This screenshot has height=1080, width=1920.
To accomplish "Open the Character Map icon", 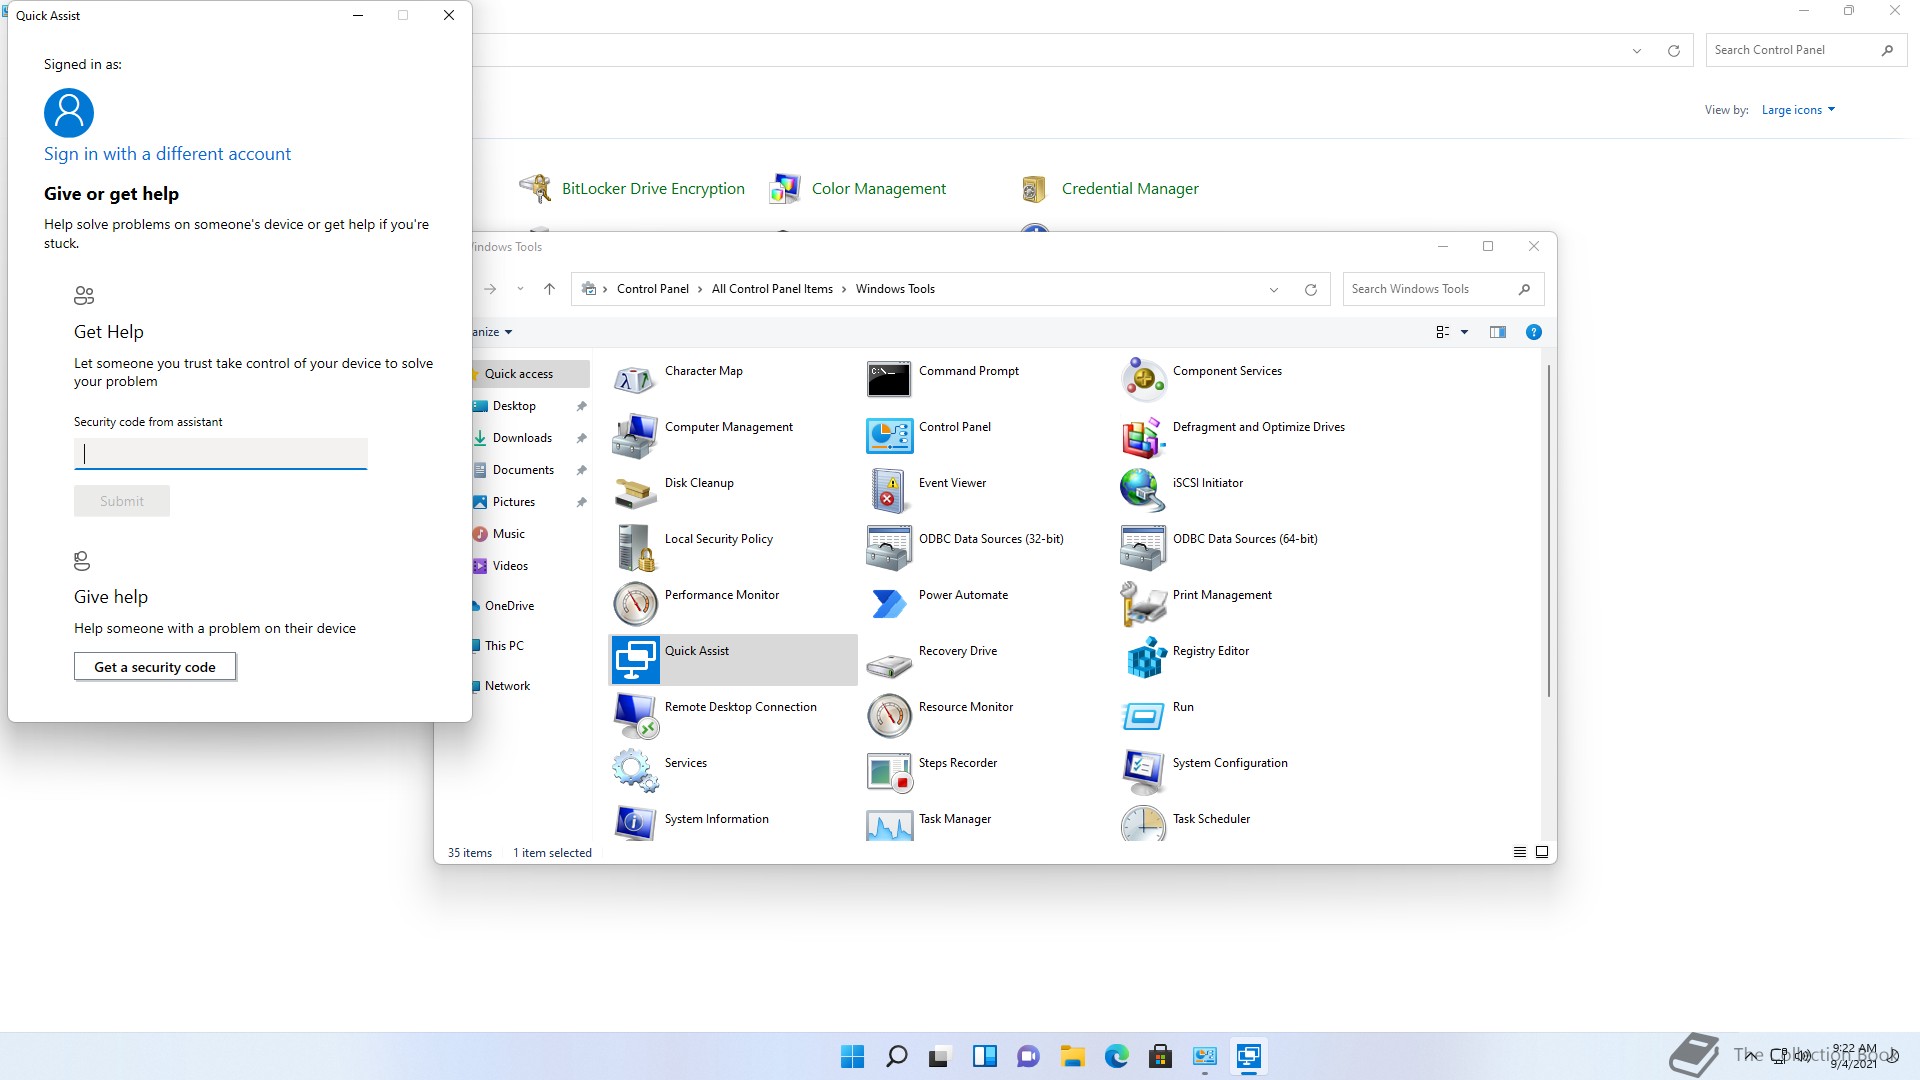I will click(x=635, y=380).
